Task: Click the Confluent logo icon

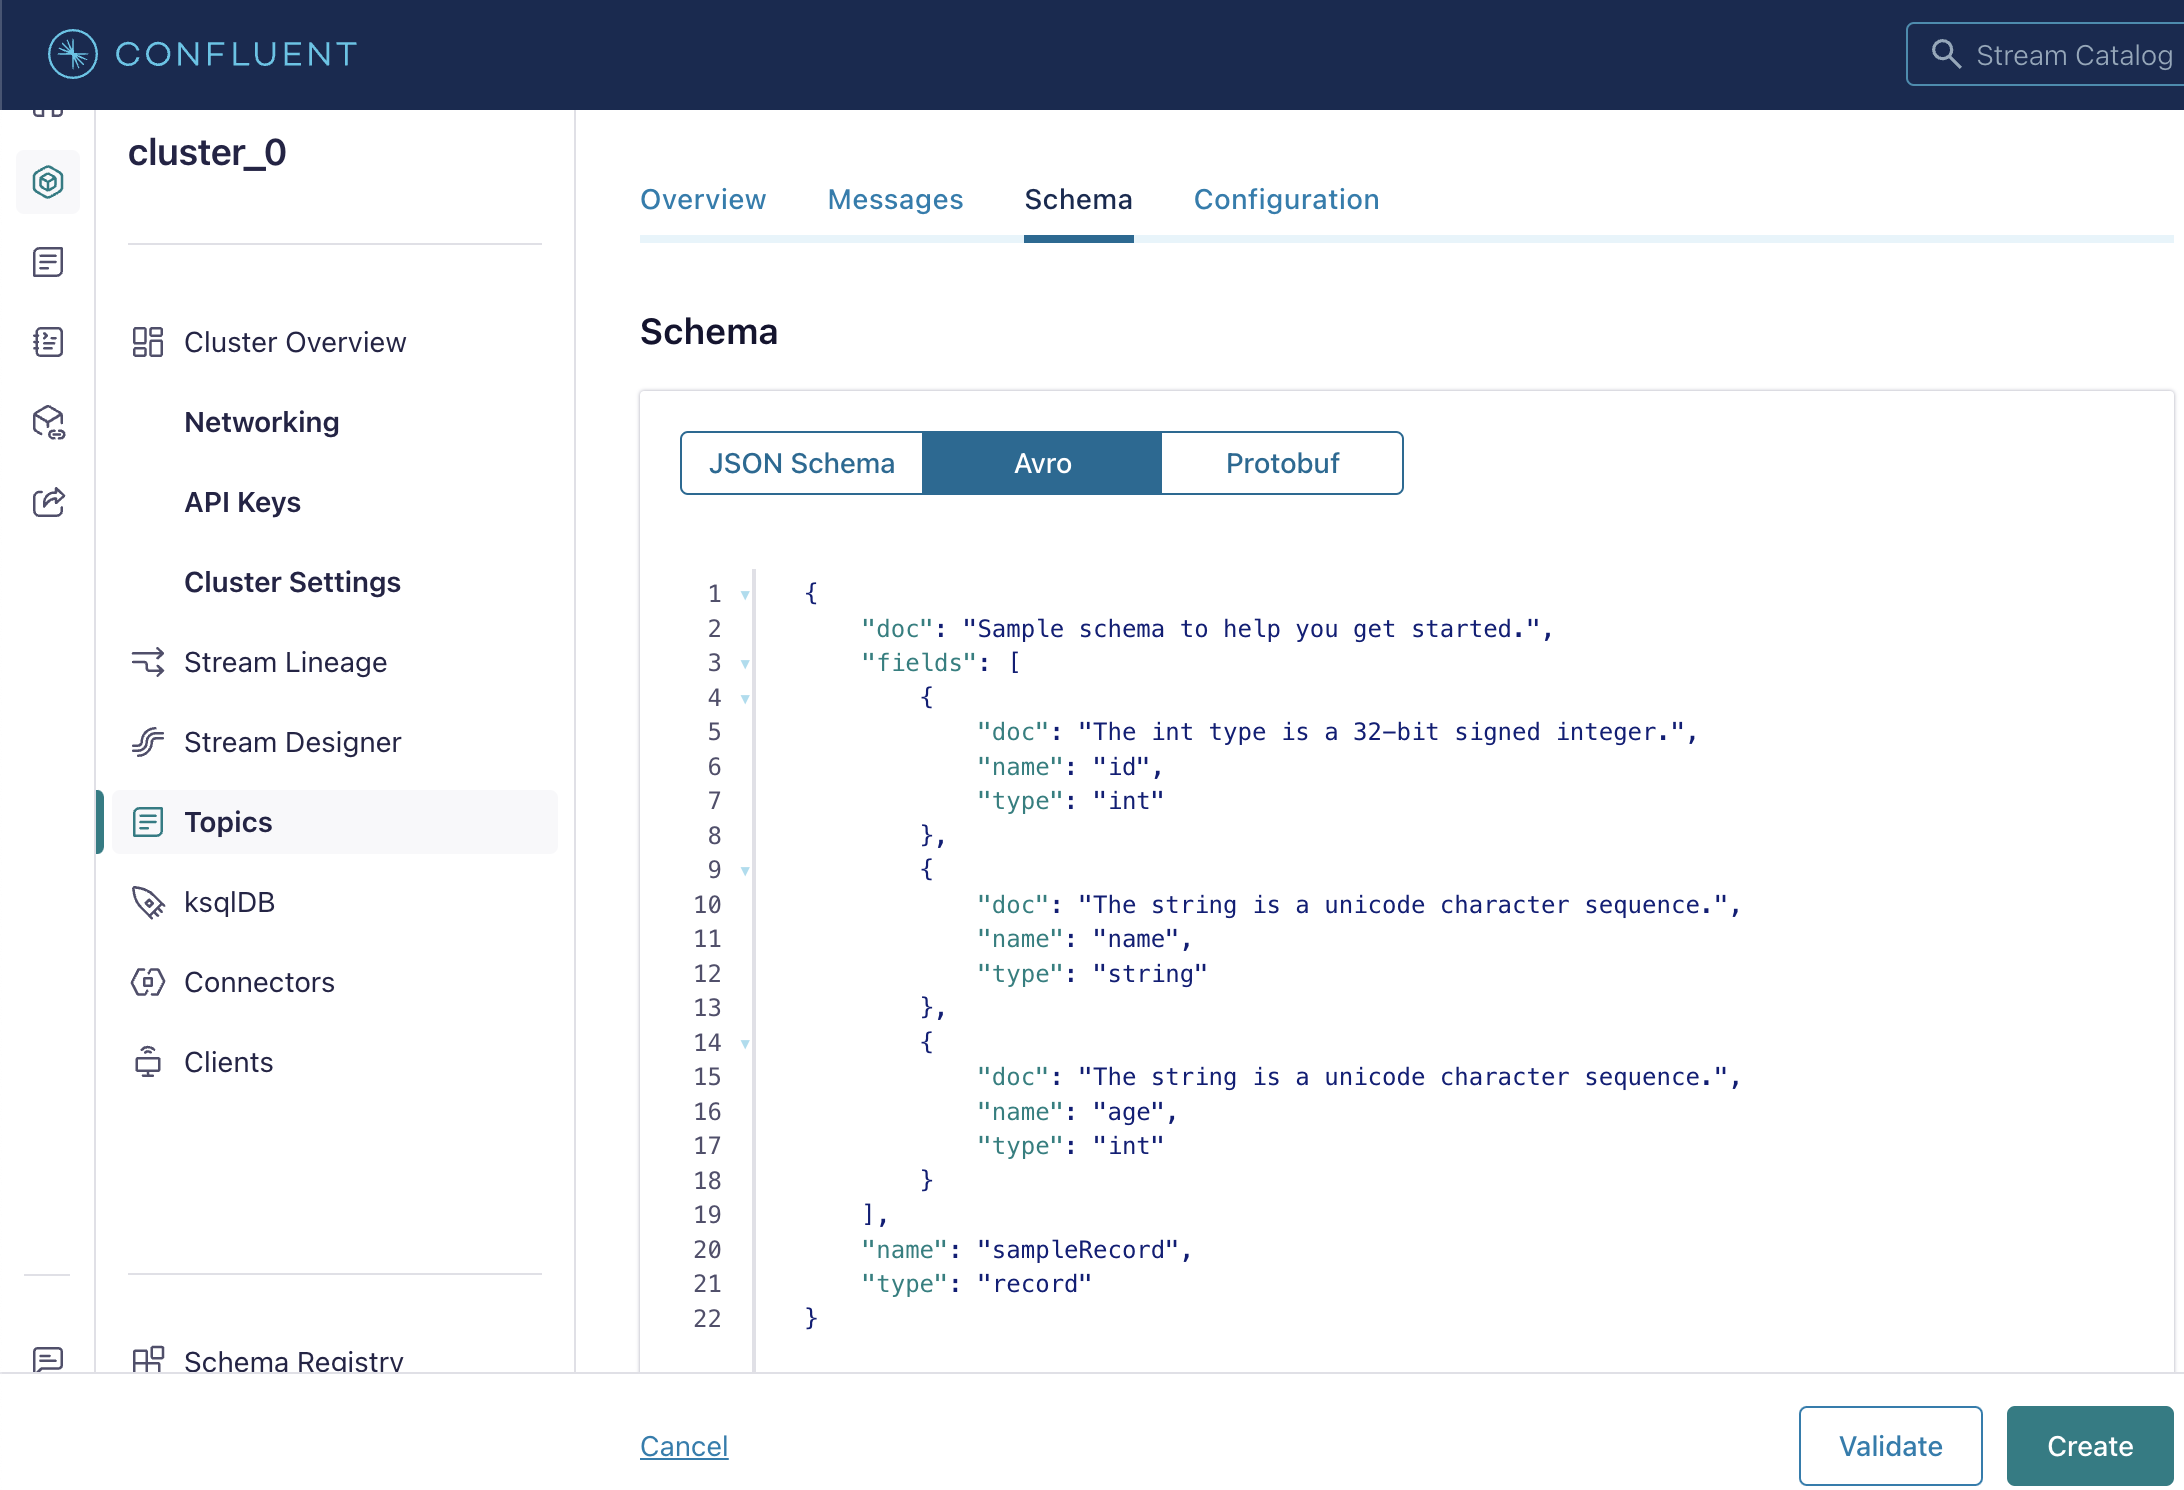Action: [73, 54]
